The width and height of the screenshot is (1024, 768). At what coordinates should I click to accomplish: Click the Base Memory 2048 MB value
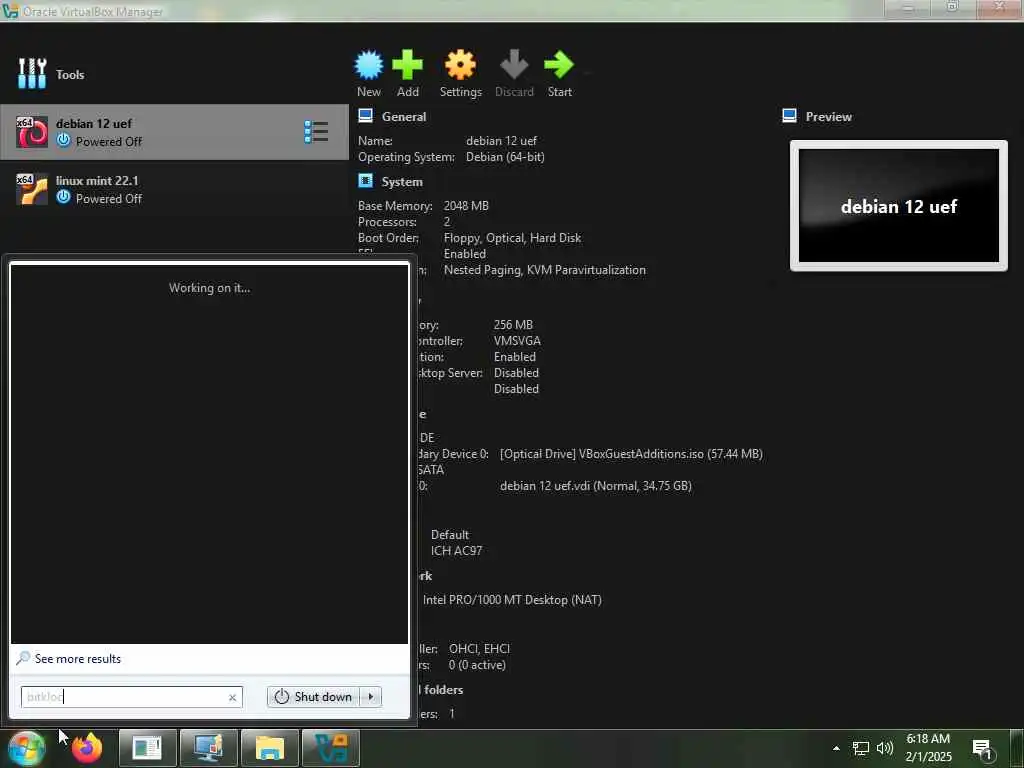pos(466,206)
